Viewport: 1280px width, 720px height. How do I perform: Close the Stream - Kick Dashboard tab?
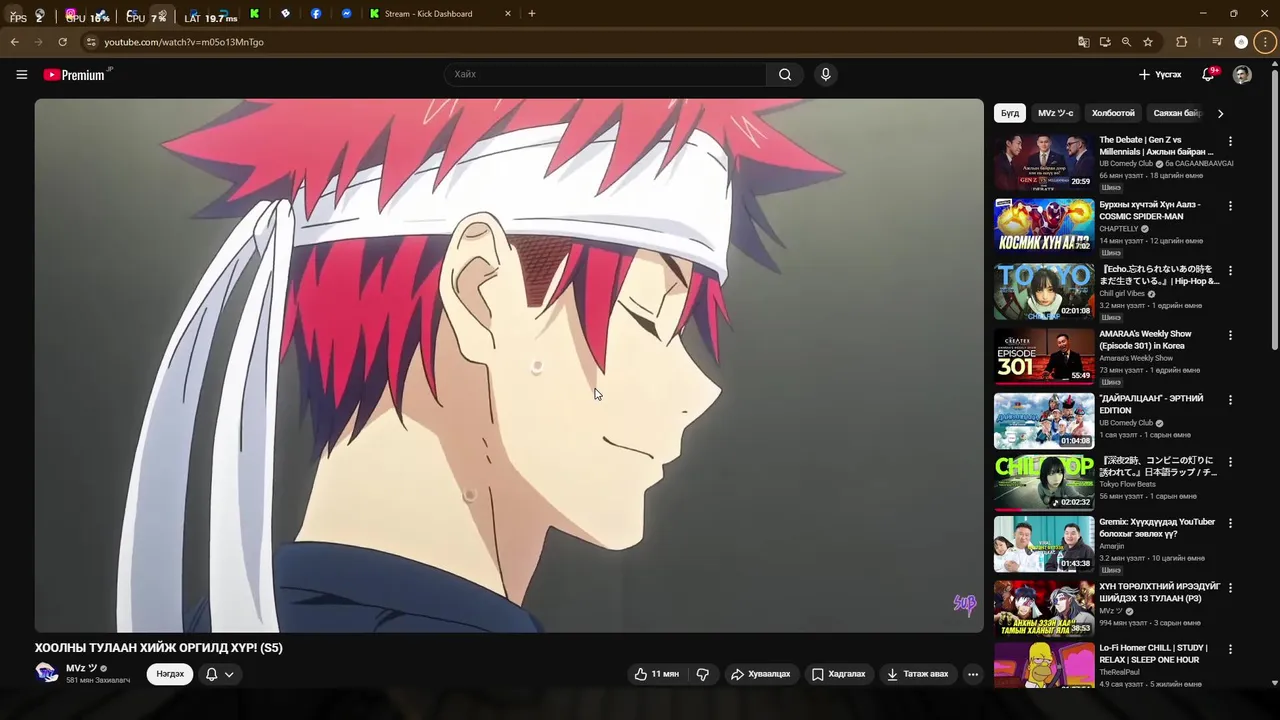pos(507,14)
